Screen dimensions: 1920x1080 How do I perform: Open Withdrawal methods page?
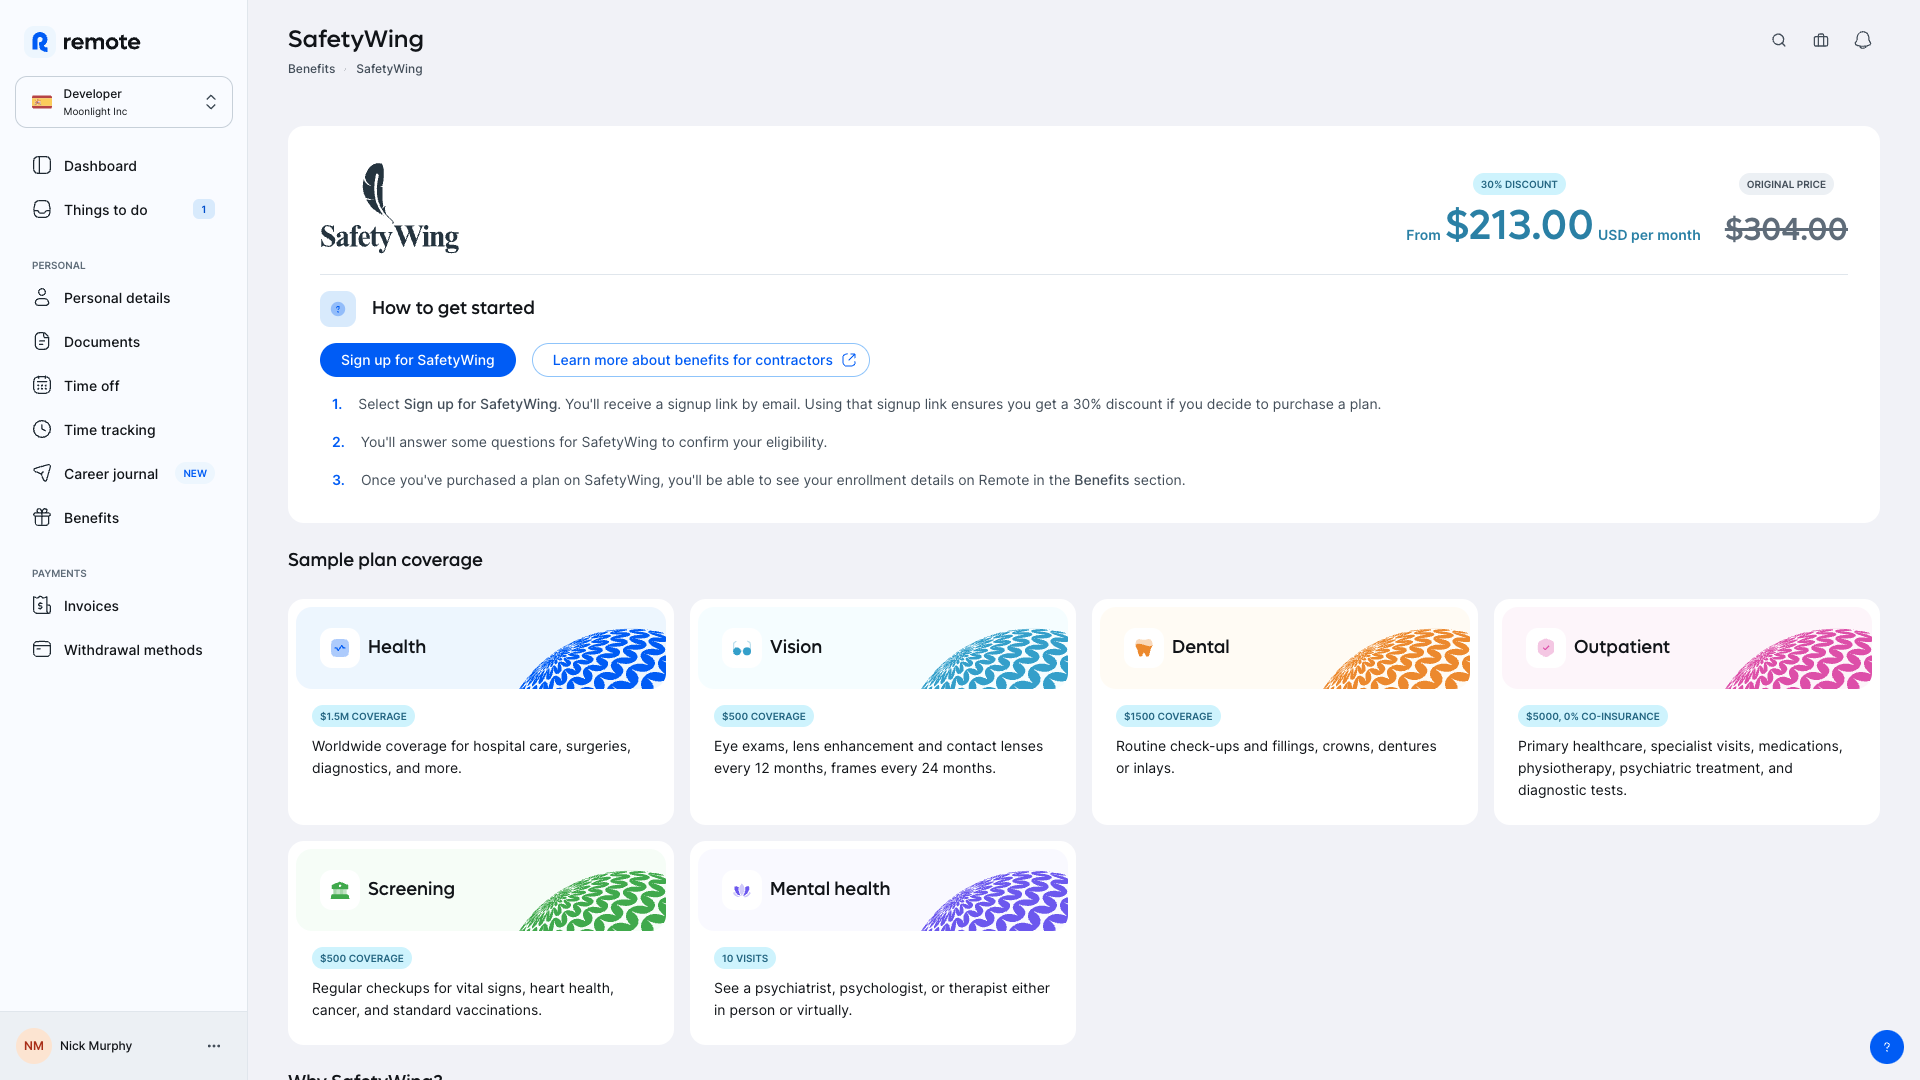(133, 650)
